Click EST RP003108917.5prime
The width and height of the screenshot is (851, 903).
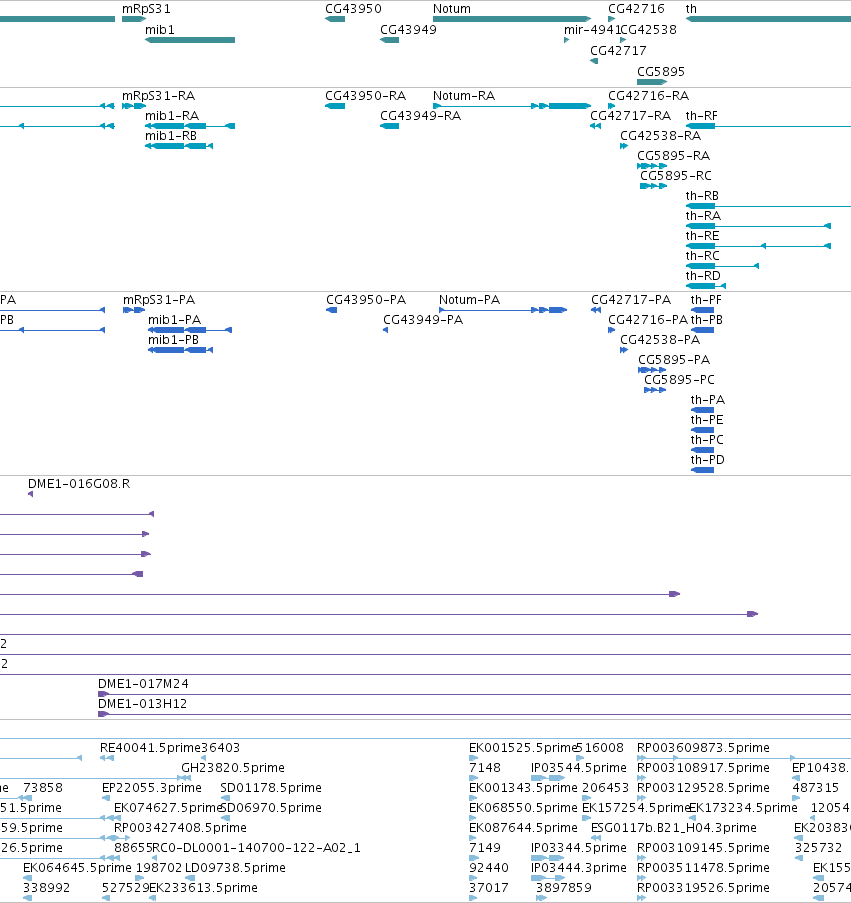coord(641,778)
